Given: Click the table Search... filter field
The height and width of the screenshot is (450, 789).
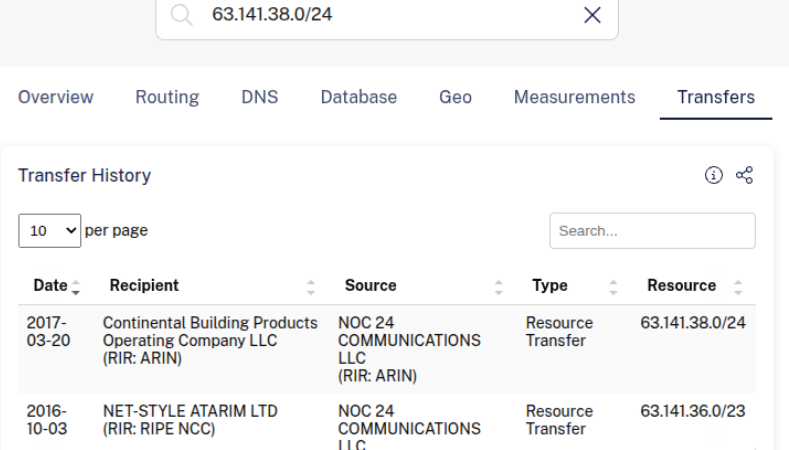Looking at the screenshot, I should click(x=652, y=231).
